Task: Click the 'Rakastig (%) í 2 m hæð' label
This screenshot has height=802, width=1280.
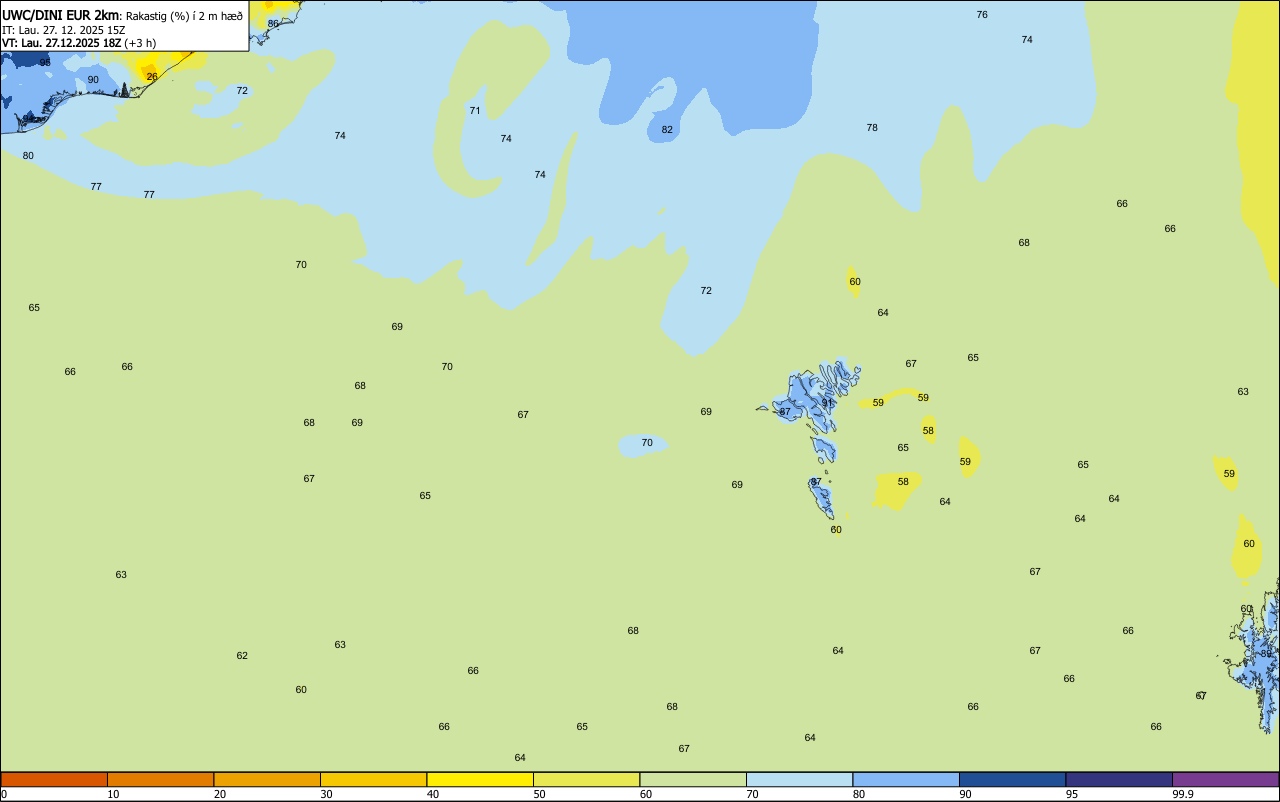Action: coord(184,16)
